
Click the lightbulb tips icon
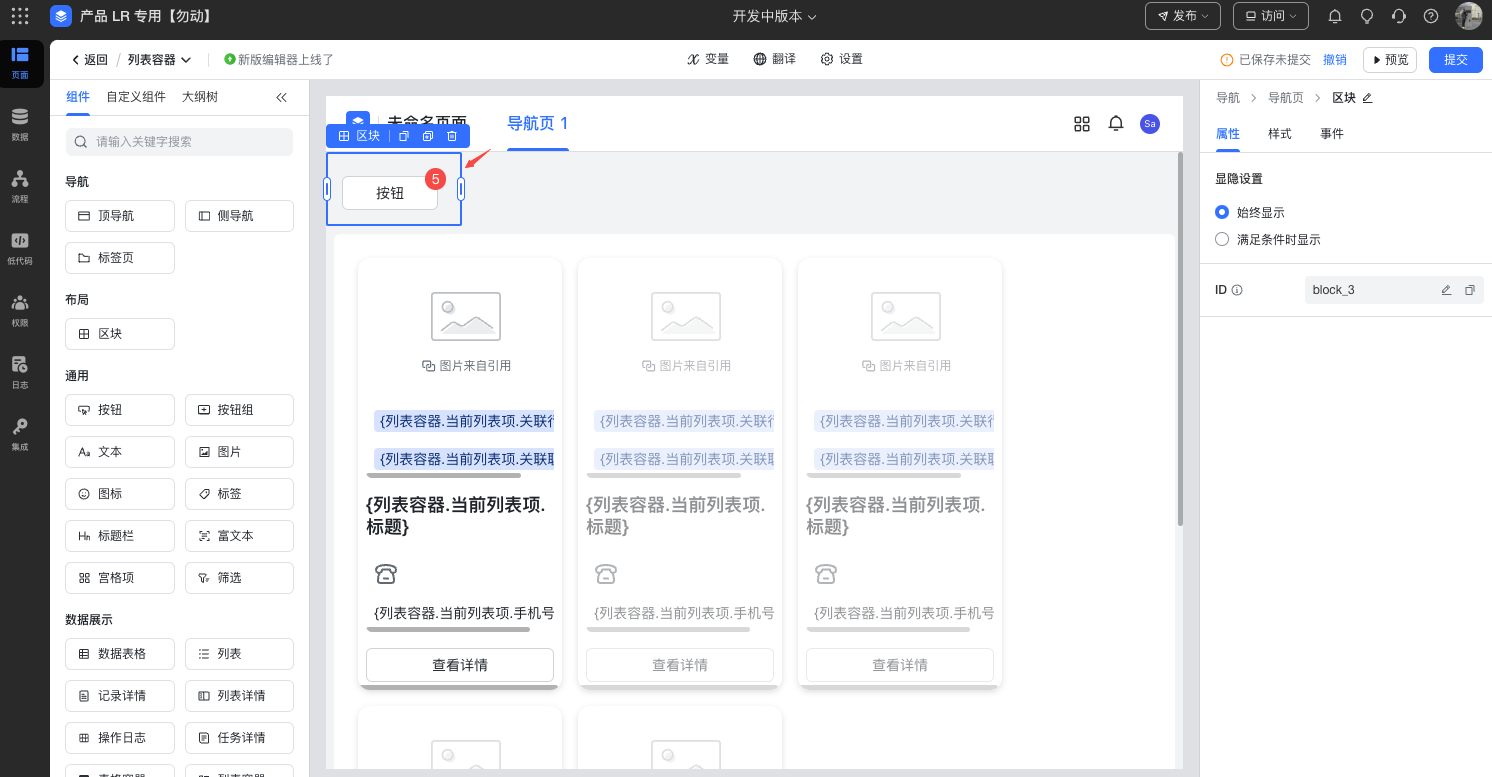[x=1367, y=16]
